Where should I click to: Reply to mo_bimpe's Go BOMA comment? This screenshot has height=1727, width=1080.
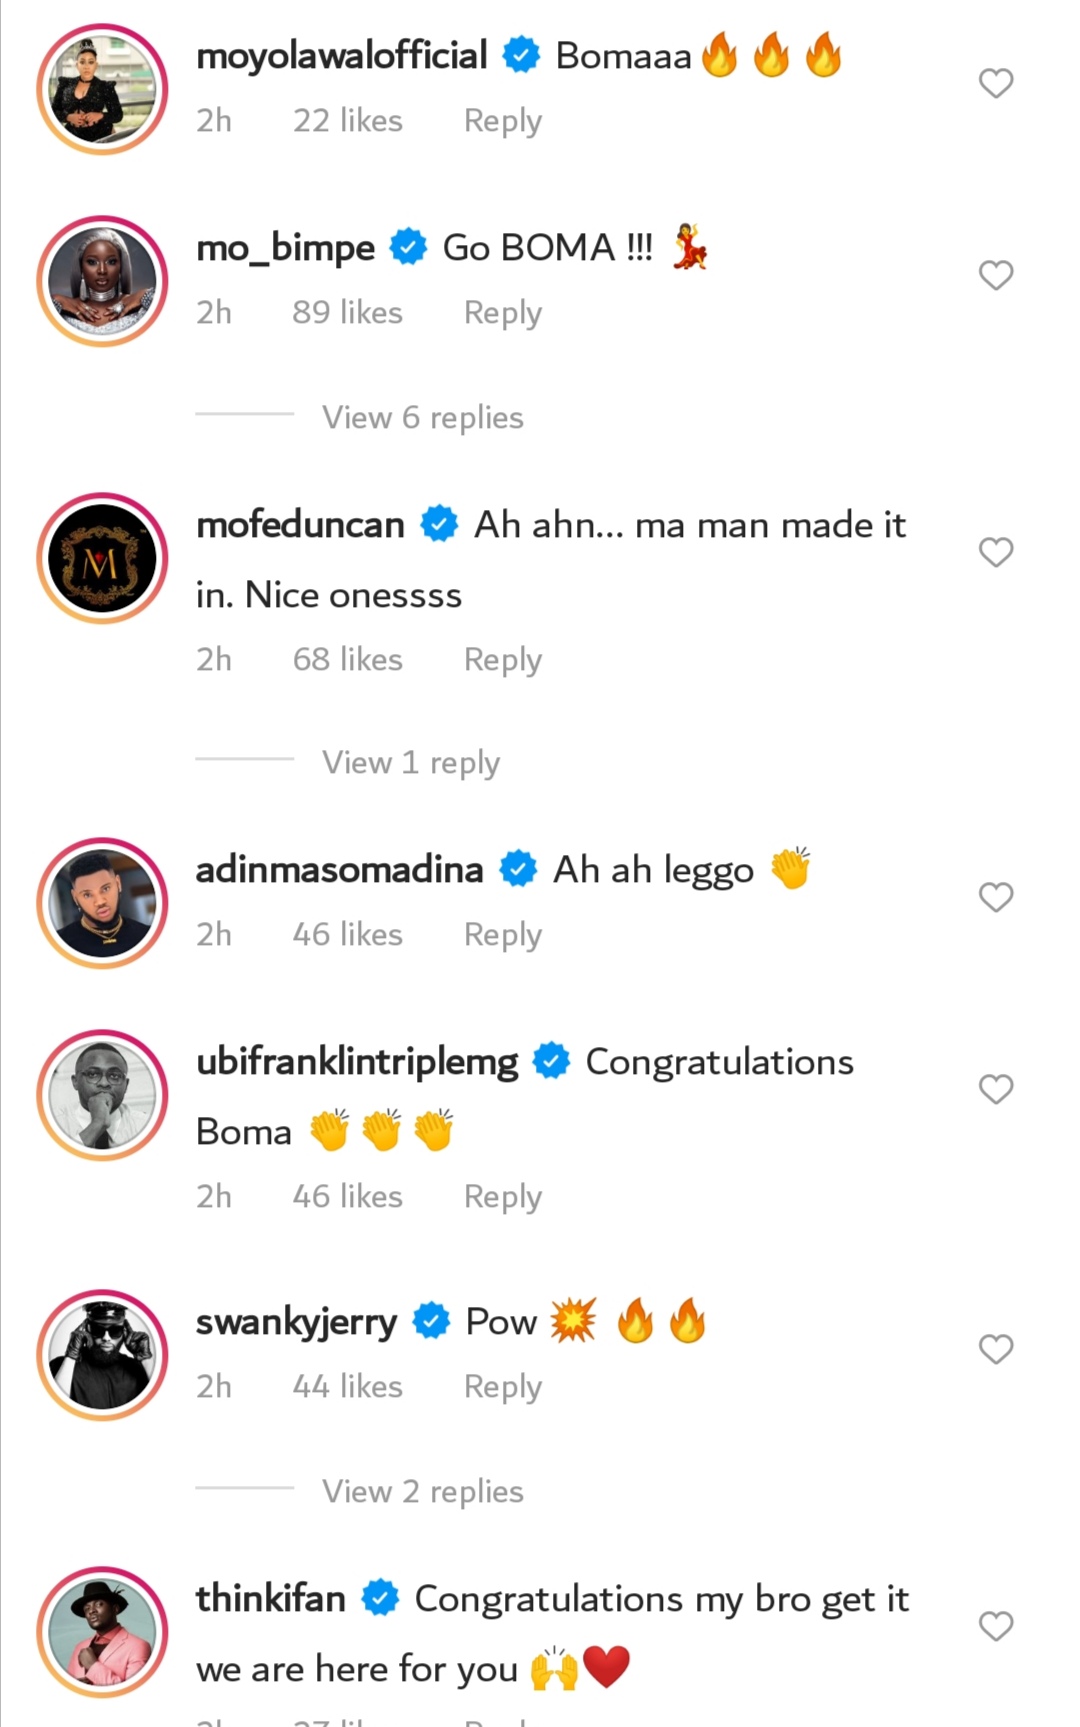(502, 313)
